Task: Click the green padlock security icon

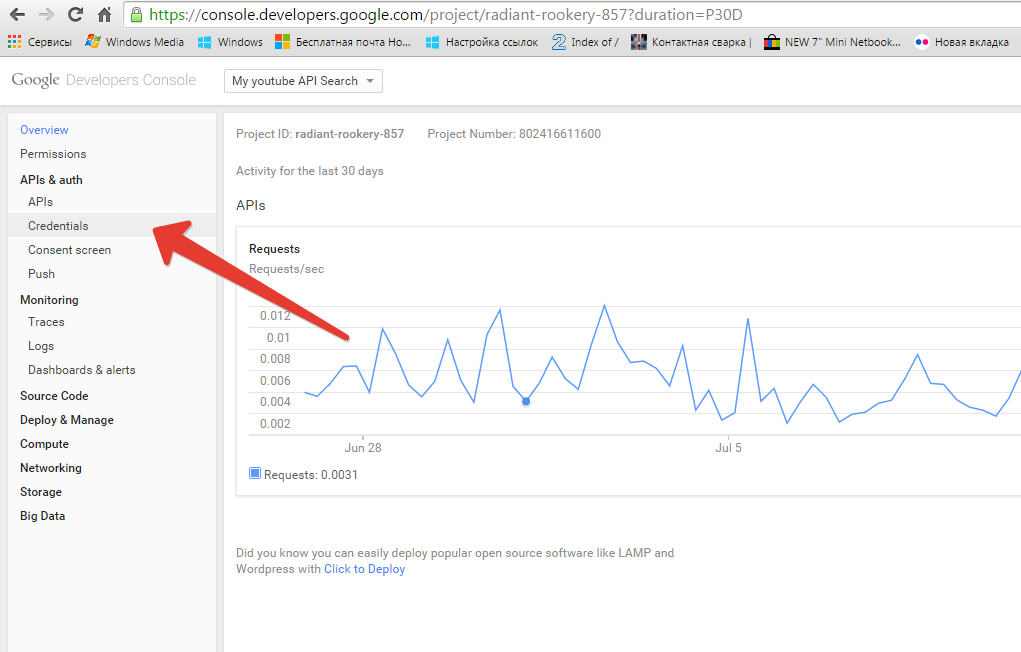Action: pos(136,14)
